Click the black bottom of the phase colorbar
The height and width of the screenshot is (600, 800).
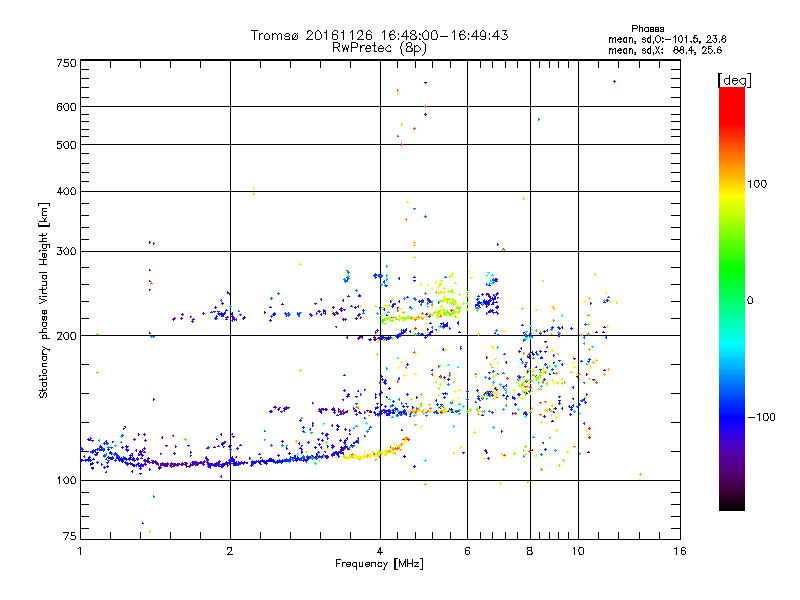click(x=732, y=506)
